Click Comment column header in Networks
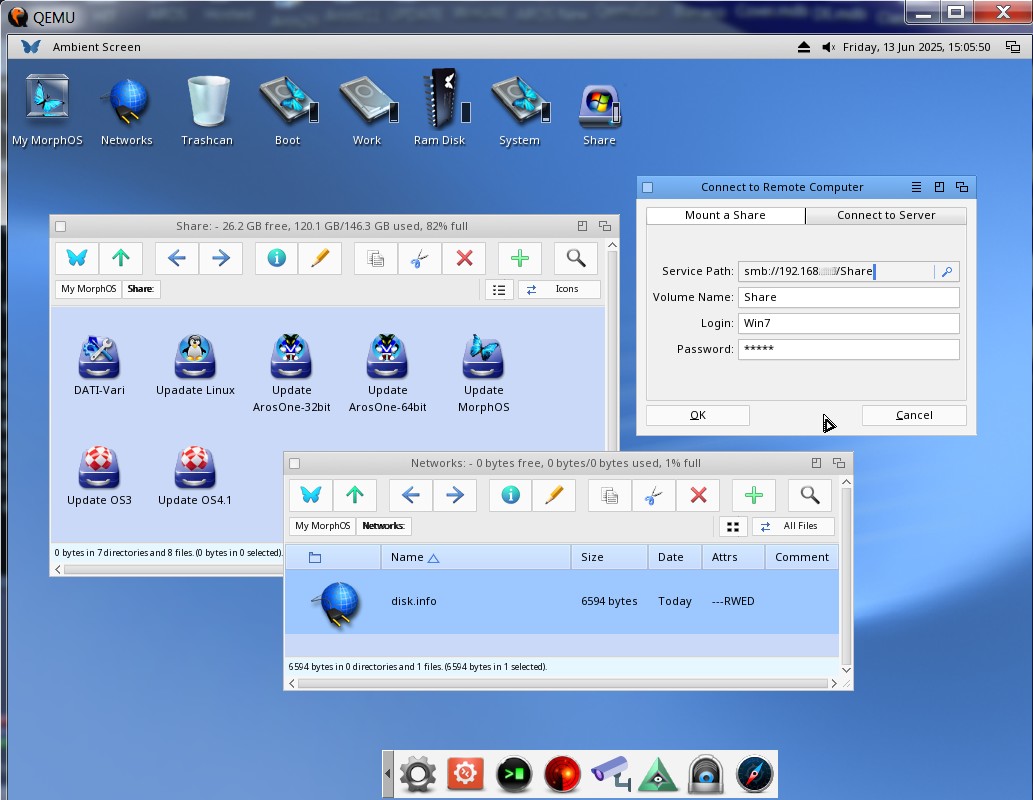 (x=801, y=557)
